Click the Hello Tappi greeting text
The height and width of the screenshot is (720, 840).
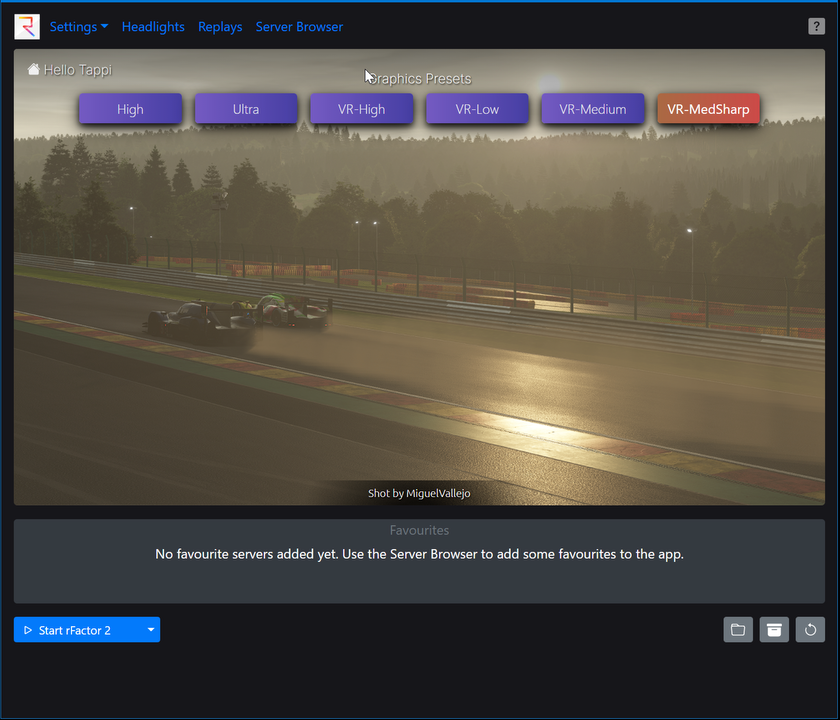pyautogui.click(x=78, y=70)
